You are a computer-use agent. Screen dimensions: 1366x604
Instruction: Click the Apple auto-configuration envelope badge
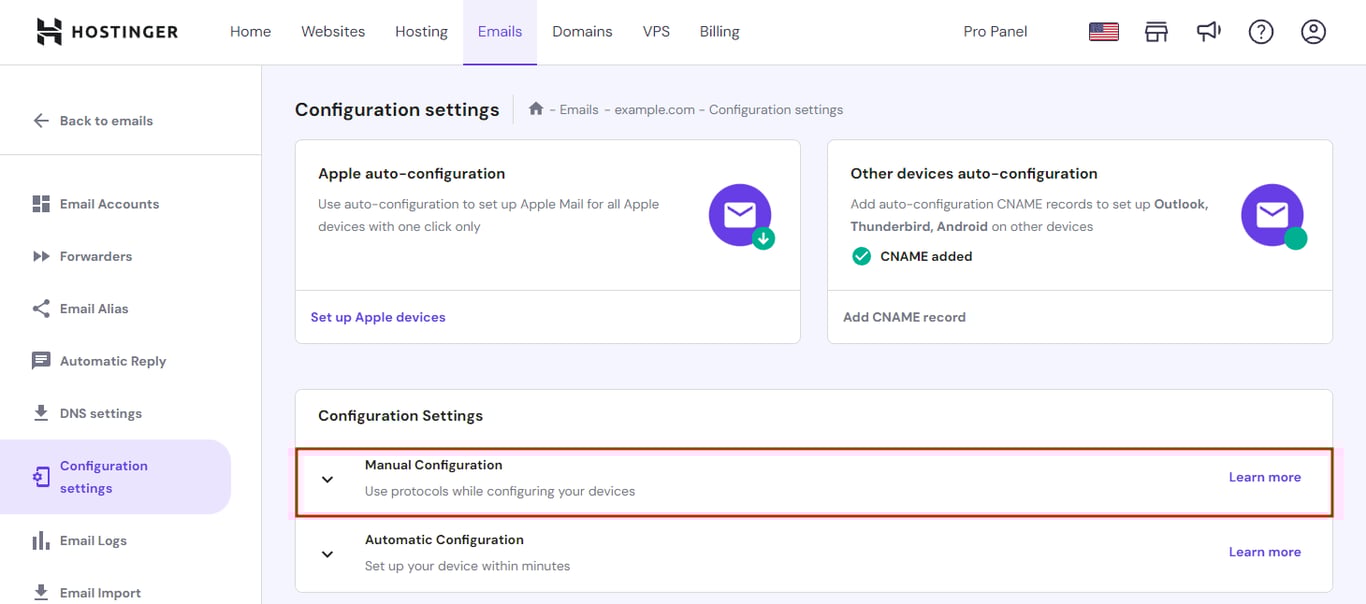[x=740, y=215]
